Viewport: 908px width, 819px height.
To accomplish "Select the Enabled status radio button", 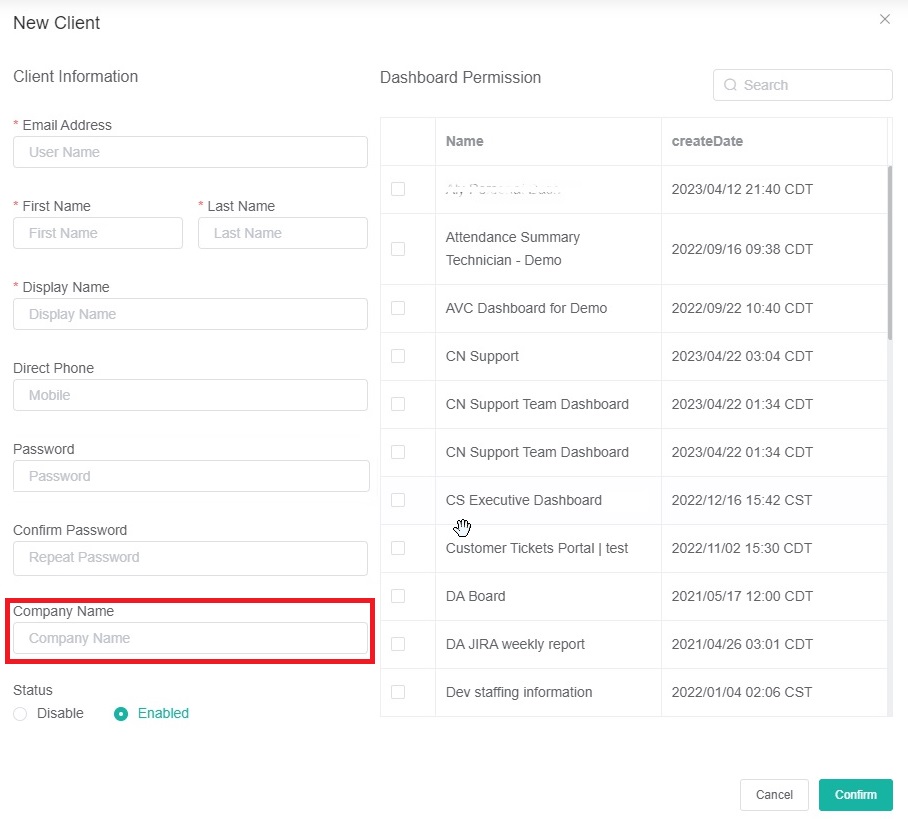I will (121, 714).
